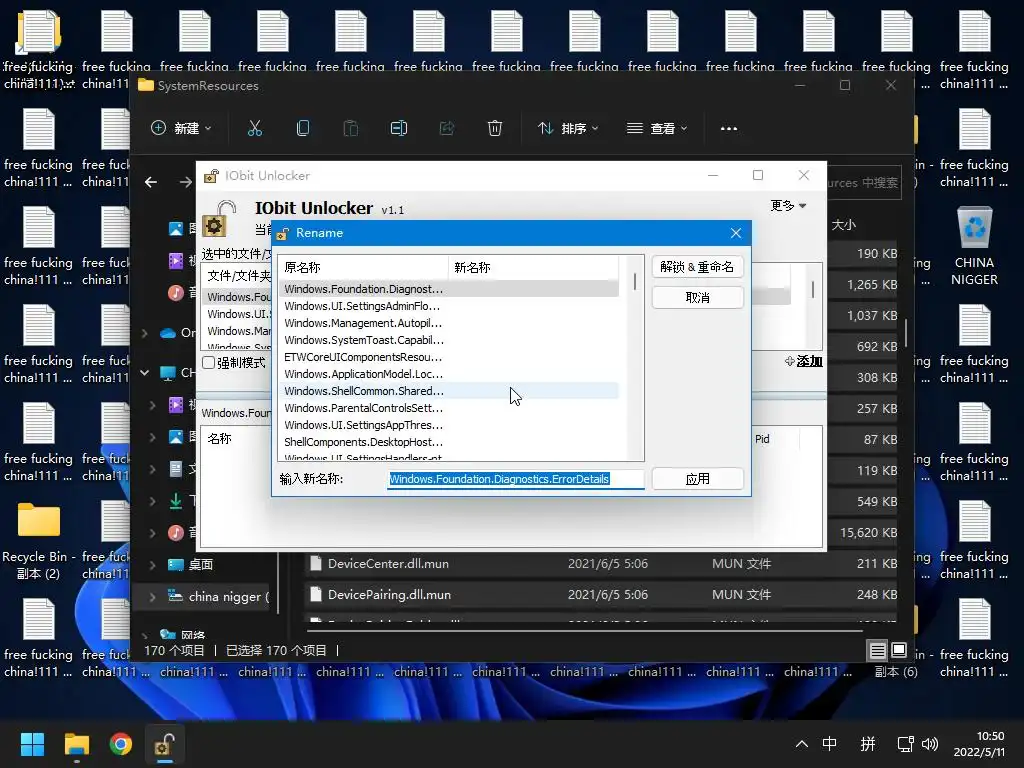Open the 新建 dropdown in Explorer
Viewport: 1024px width, 768px height.
pyautogui.click(x=181, y=129)
